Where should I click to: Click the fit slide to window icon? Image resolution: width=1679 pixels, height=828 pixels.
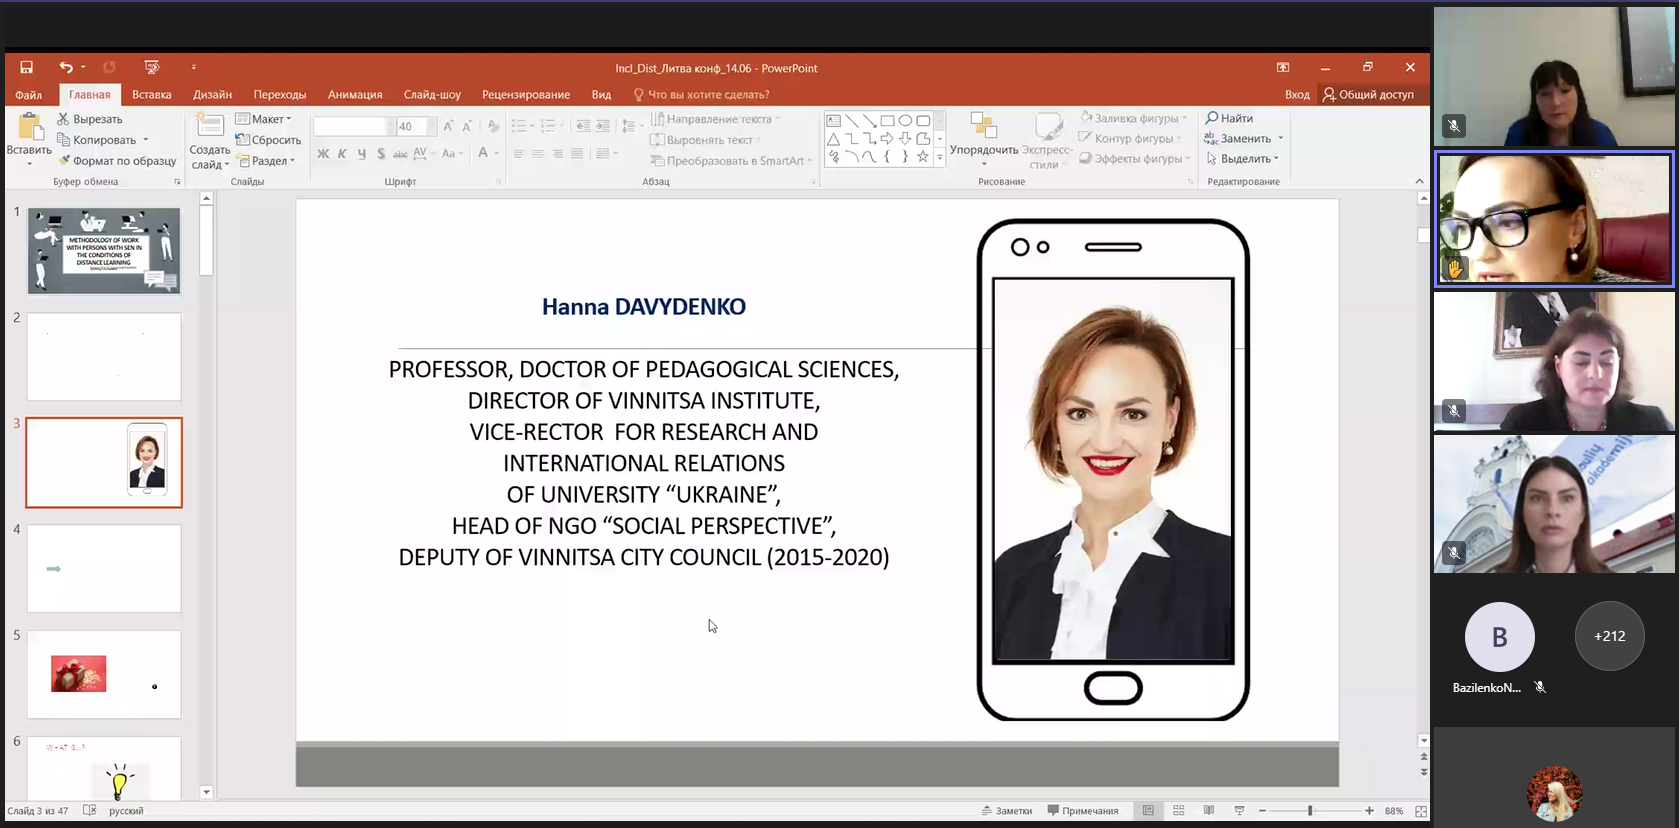pyautogui.click(x=1421, y=811)
